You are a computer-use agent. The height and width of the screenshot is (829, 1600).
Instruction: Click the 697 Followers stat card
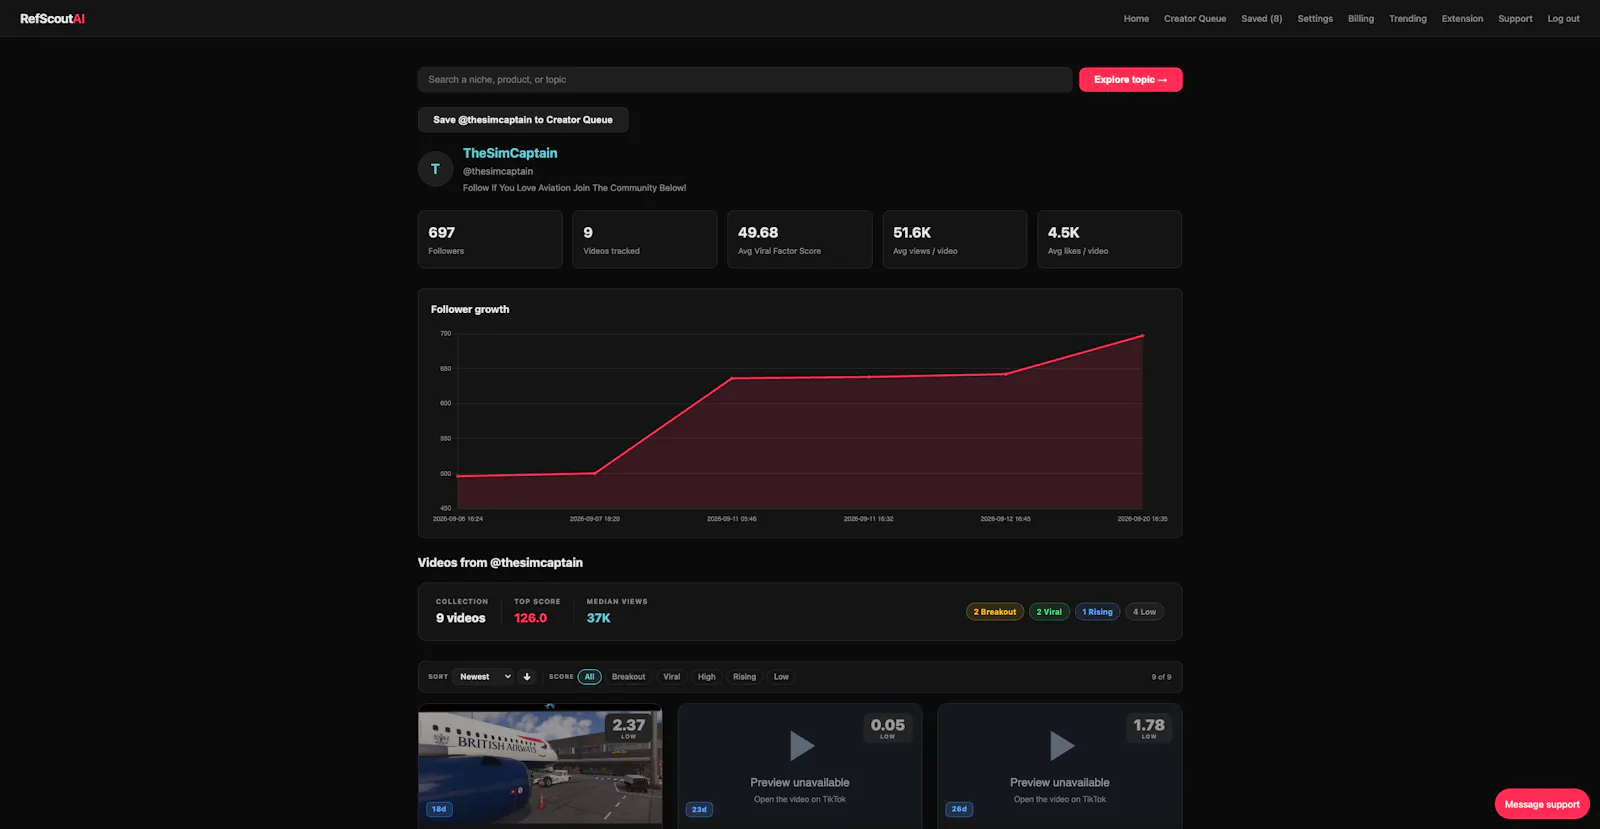pyautogui.click(x=490, y=239)
